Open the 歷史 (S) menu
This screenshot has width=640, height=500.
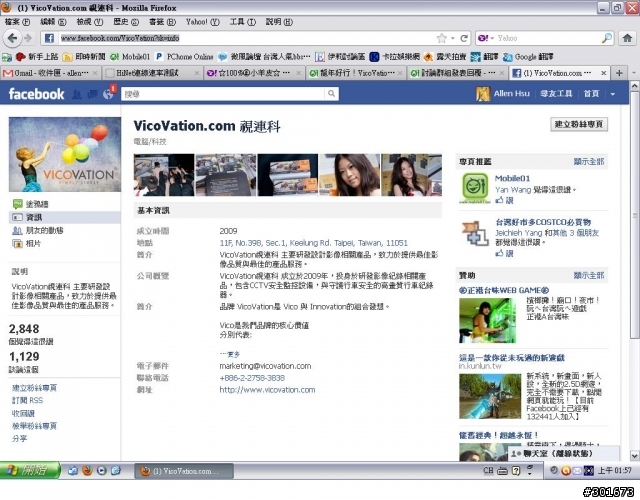[126, 22]
